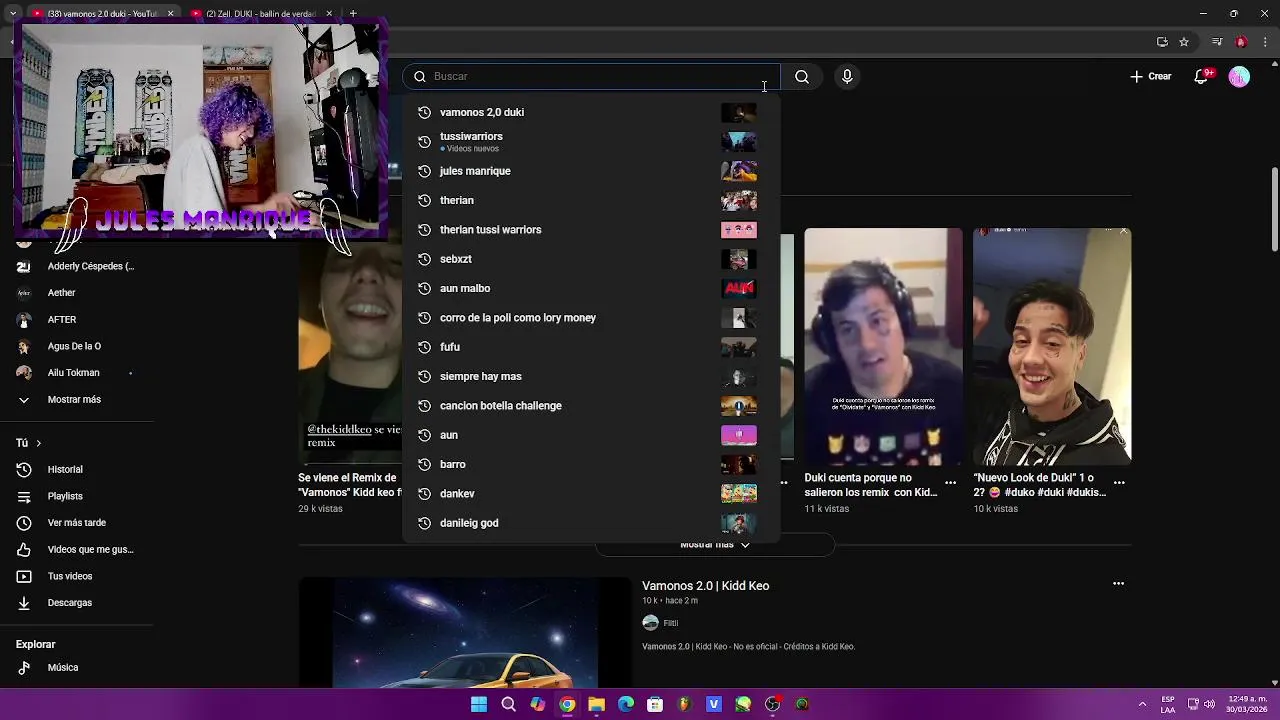
Task: Select the fufu suggestion
Action: (x=590, y=347)
